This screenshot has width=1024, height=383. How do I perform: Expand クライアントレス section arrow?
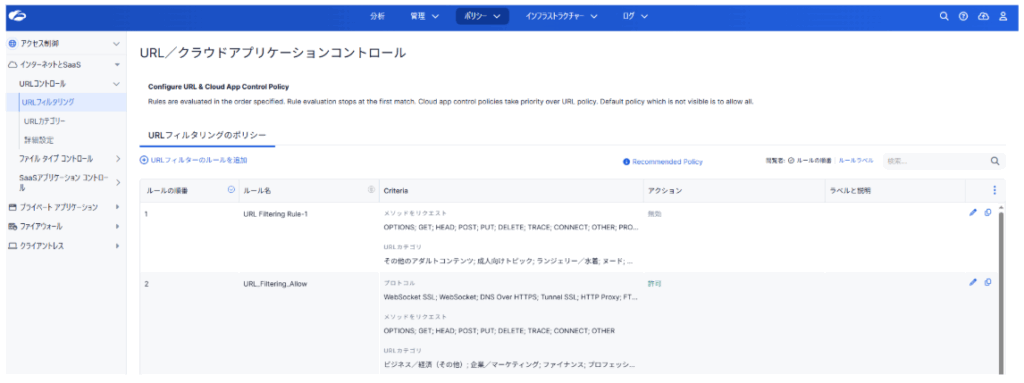[117, 246]
